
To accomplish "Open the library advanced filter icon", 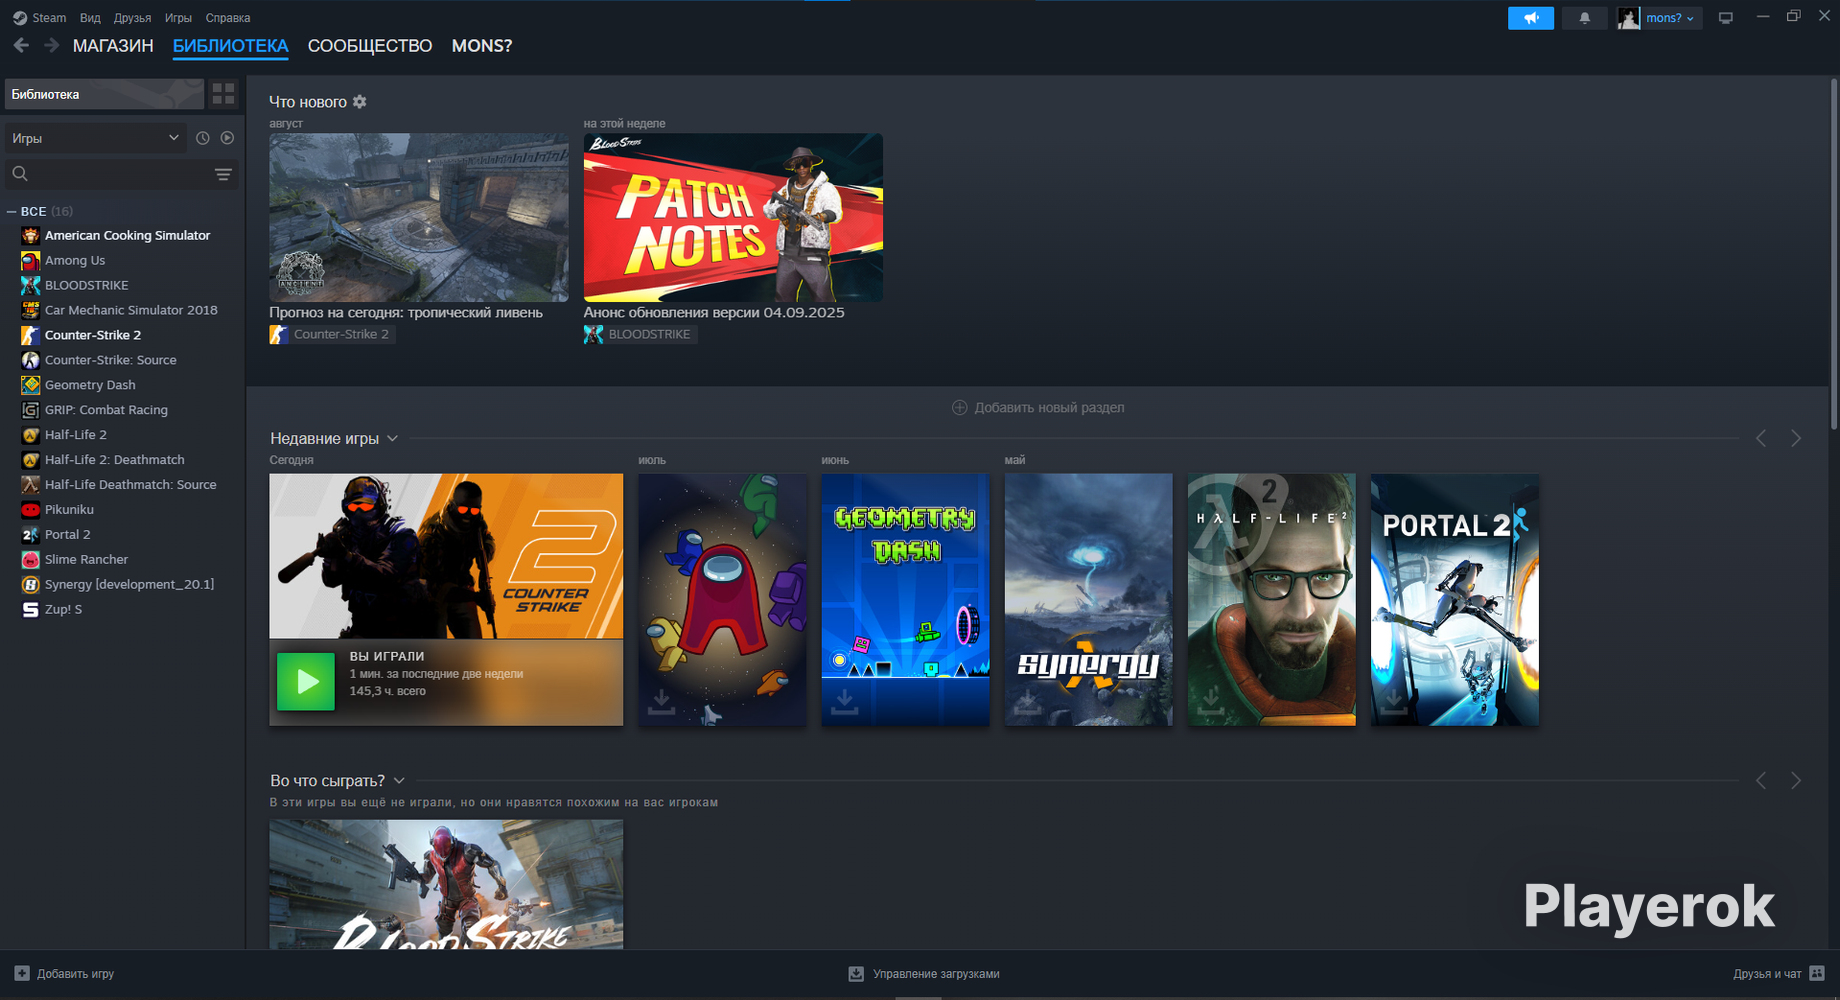I will tap(224, 174).
